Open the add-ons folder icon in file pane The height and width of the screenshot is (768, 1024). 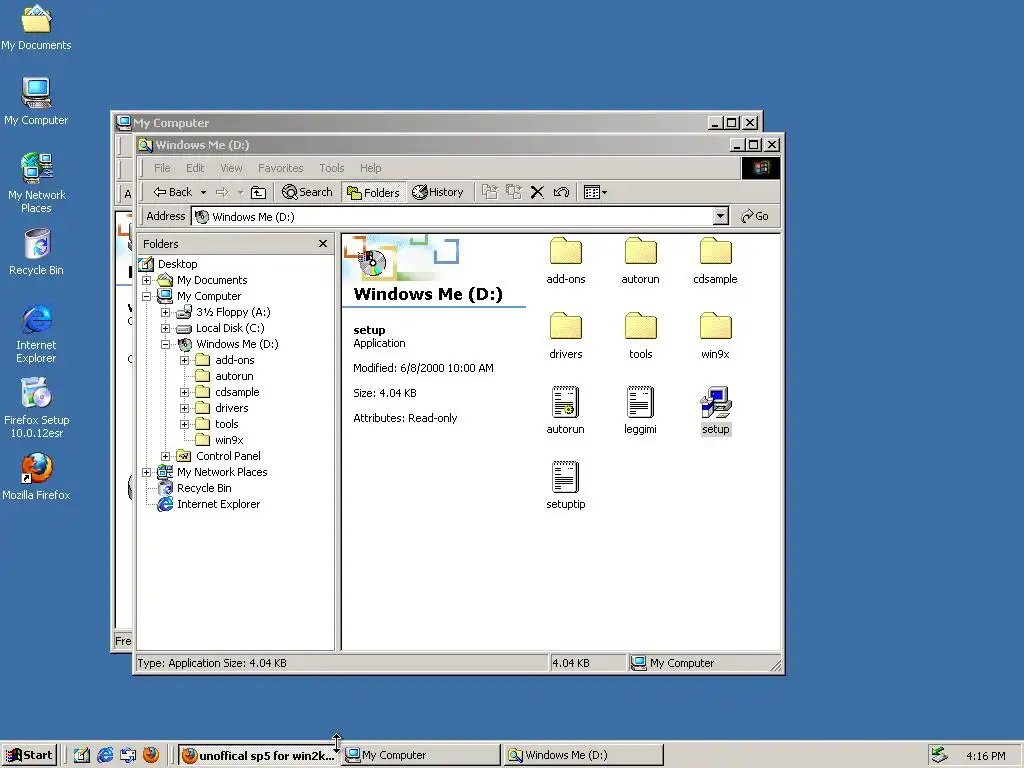coord(566,251)
